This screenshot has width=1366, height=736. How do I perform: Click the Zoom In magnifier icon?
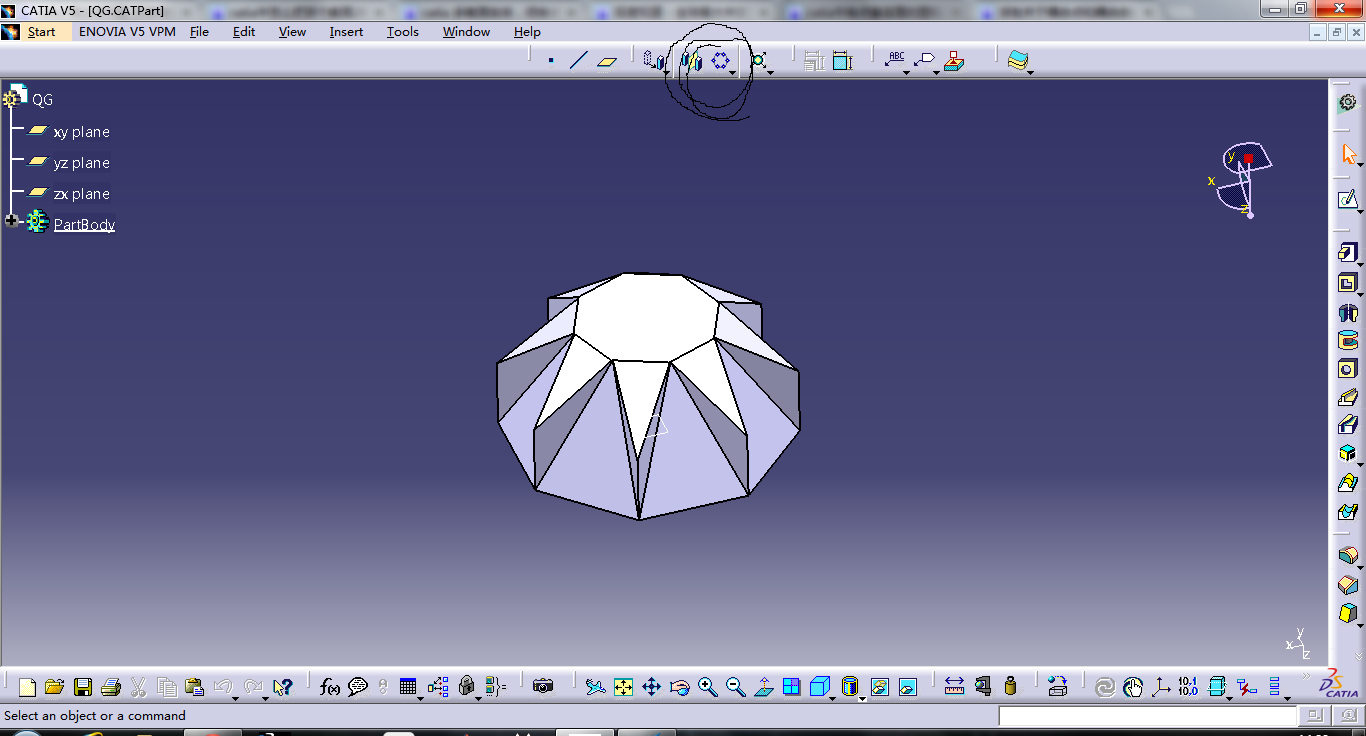point(708,687)
